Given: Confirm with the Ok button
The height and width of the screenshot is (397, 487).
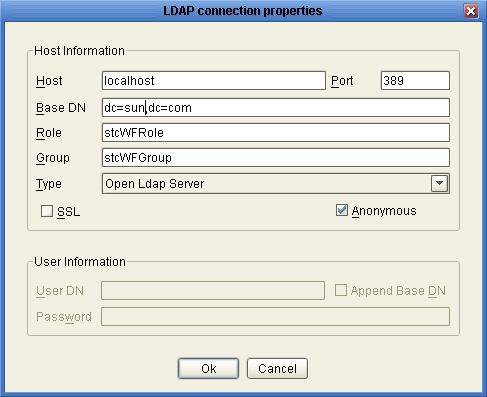Looking at the screenshot, I should coord(208,368).
